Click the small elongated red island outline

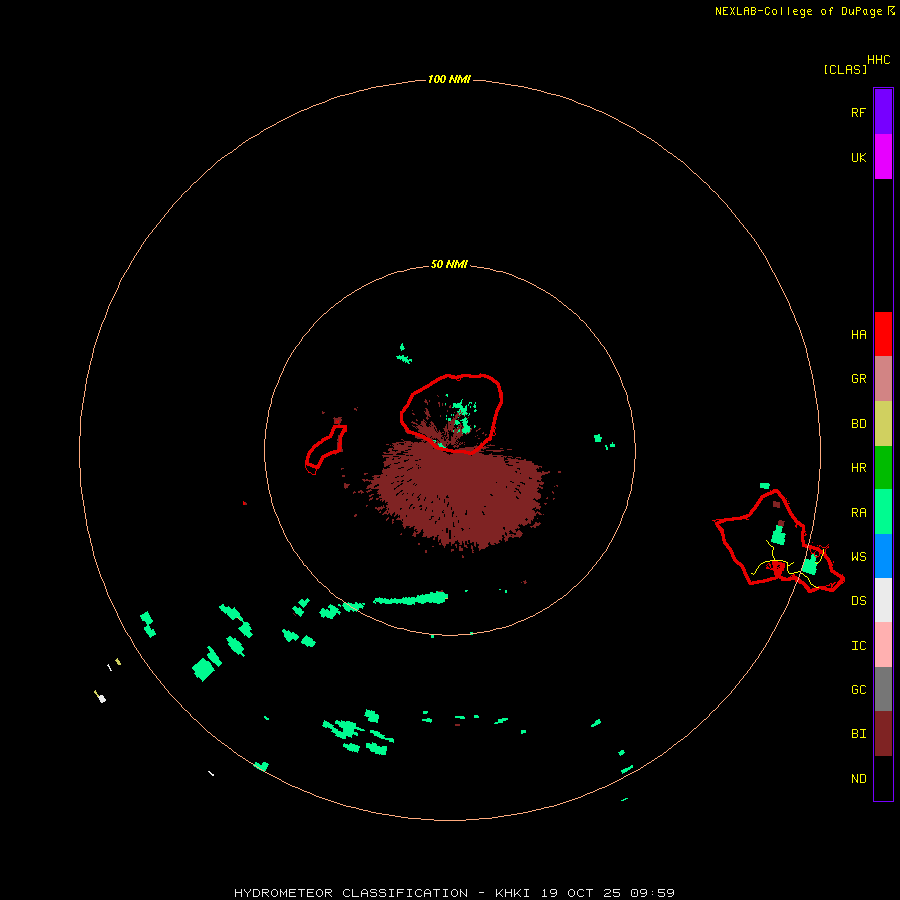pyautogui.click(x=326, y=449)
